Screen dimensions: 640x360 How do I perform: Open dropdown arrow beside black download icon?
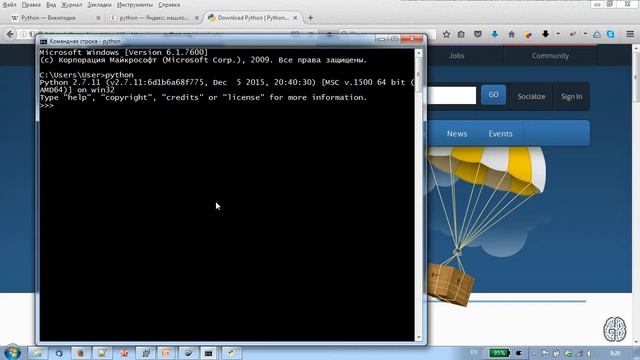(558, 34)
